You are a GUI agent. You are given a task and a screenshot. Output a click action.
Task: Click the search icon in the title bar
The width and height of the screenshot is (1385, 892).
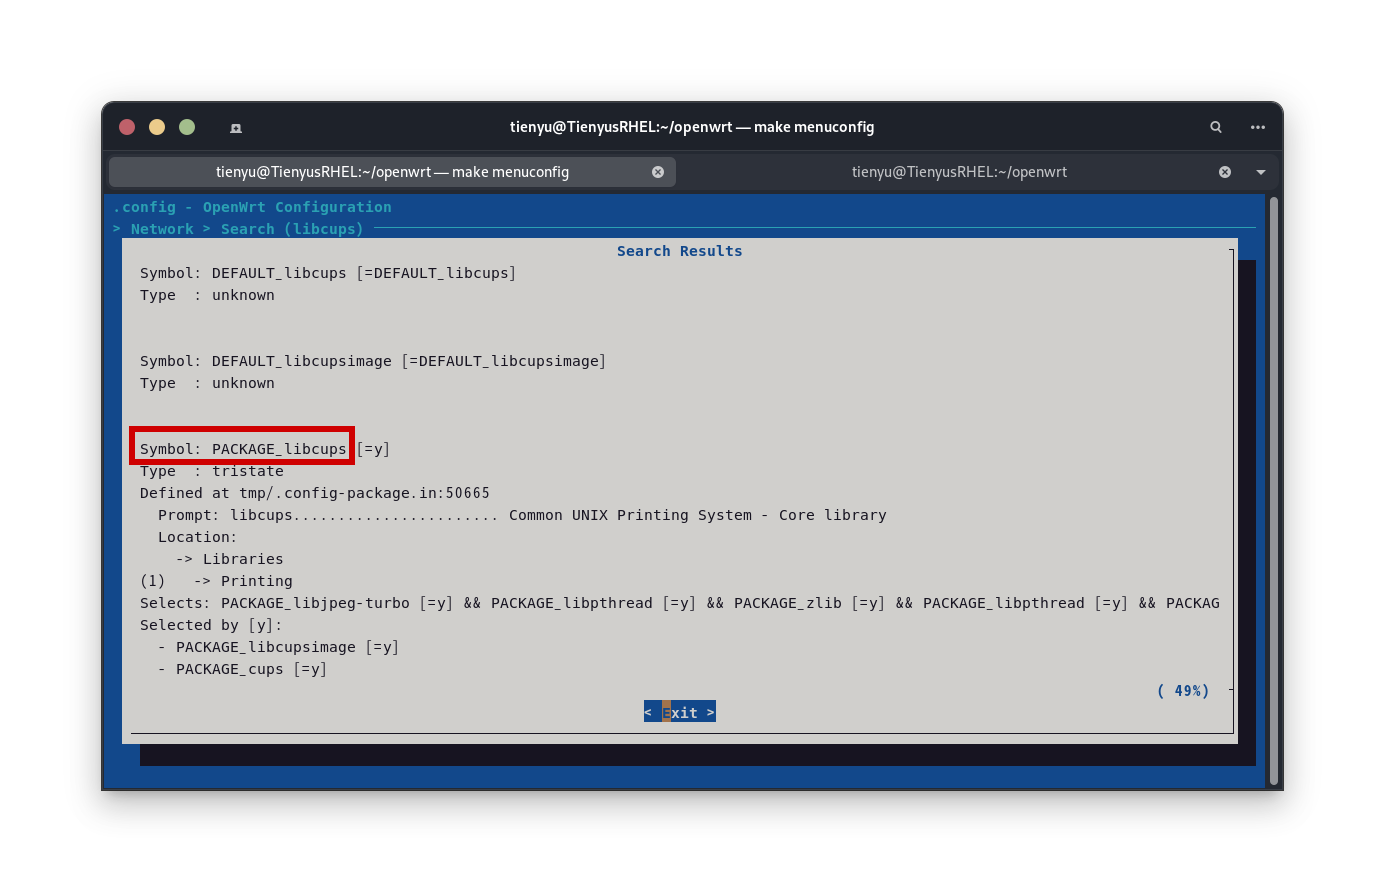[1216, 127]
